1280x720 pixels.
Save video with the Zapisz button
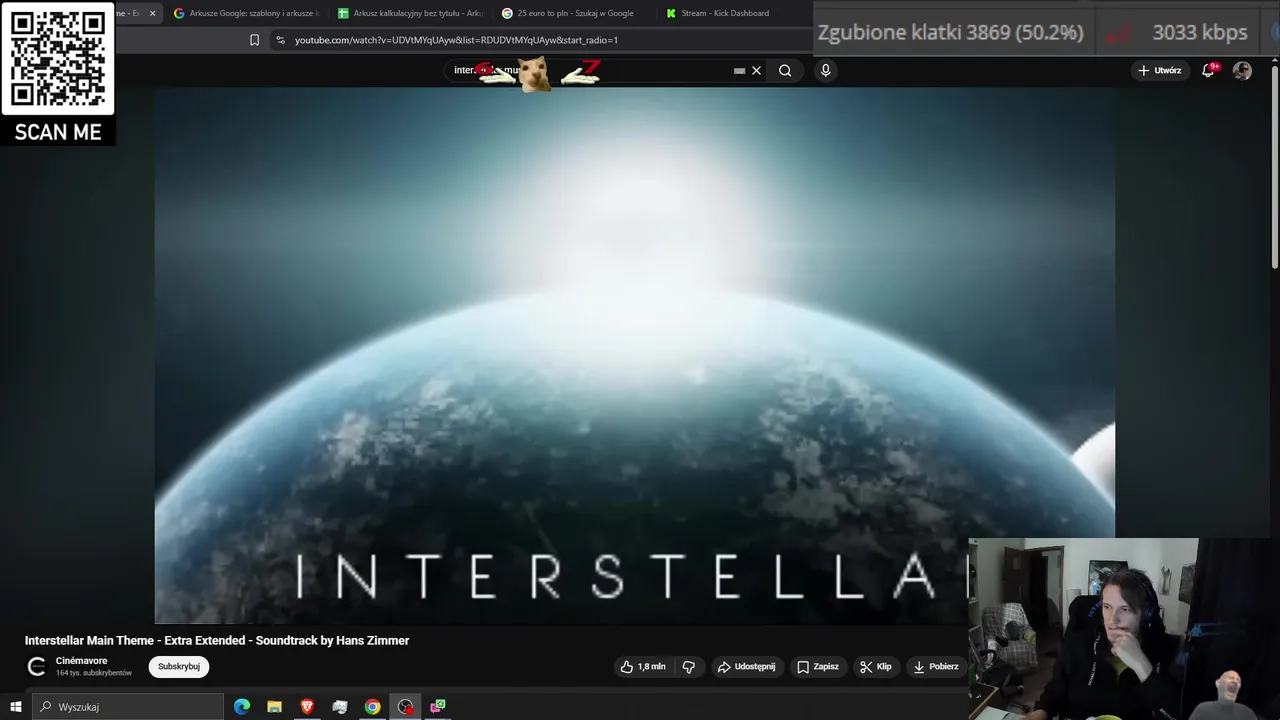[x=817, y=667]
